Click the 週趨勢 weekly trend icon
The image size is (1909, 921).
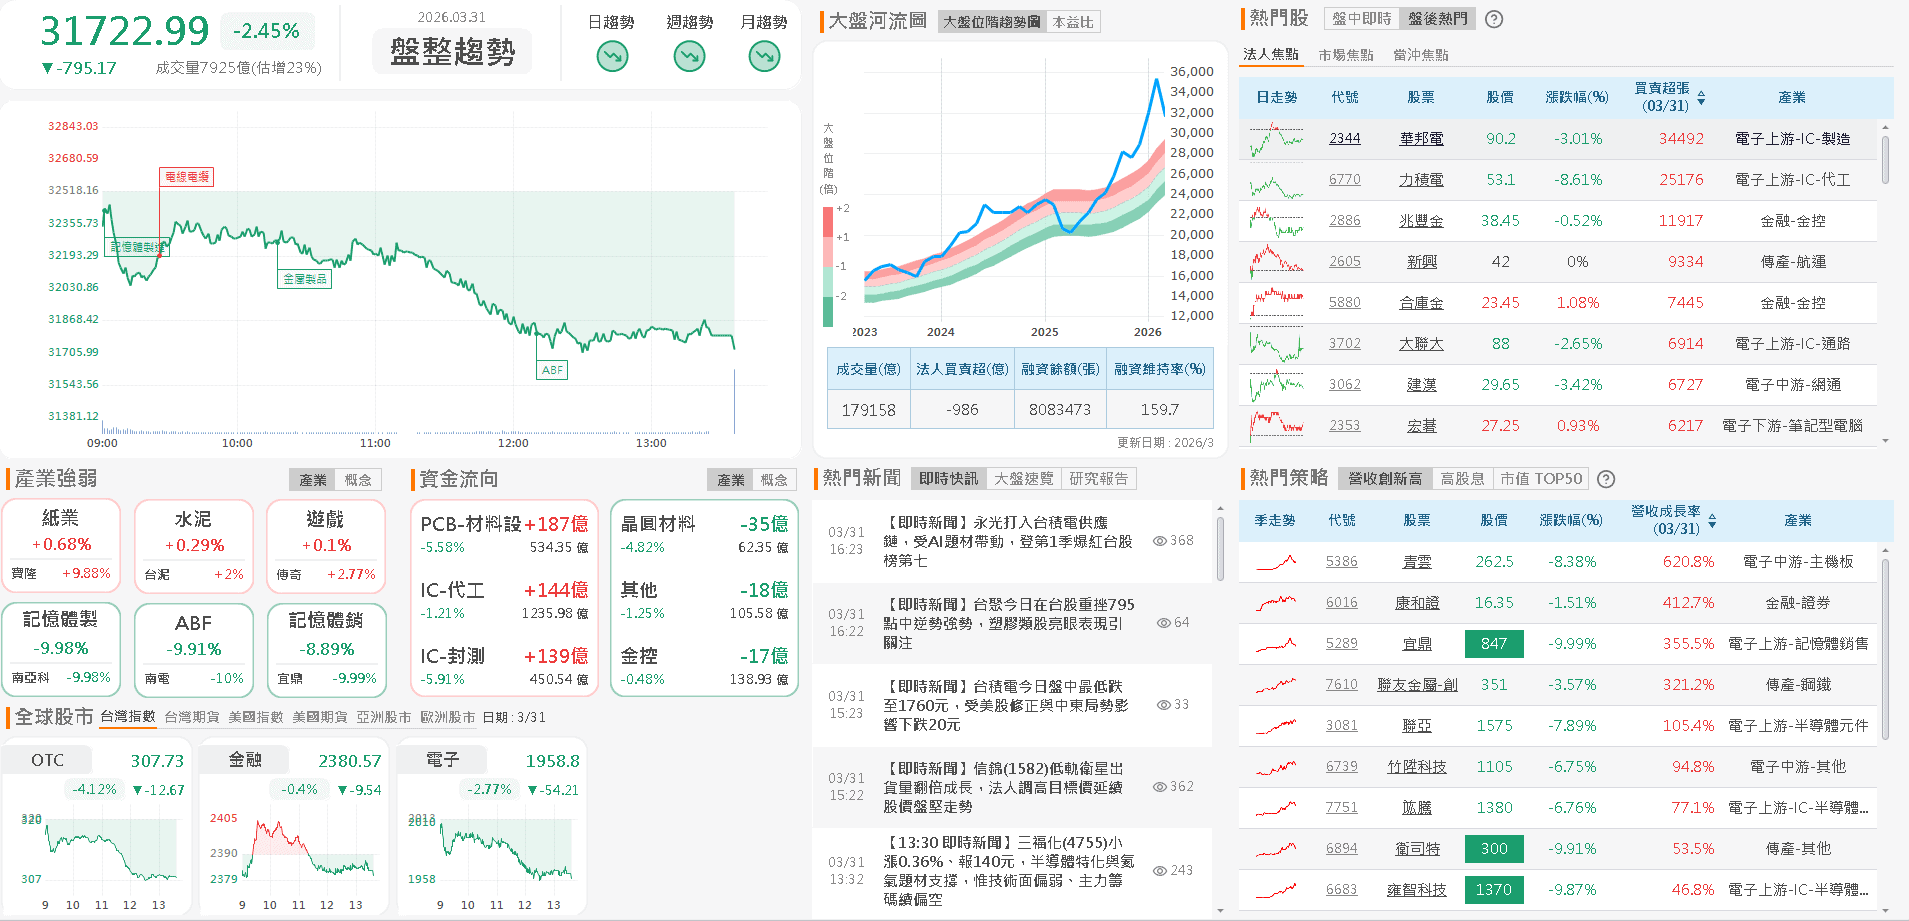pyautogui.click(x=688, y=56)
